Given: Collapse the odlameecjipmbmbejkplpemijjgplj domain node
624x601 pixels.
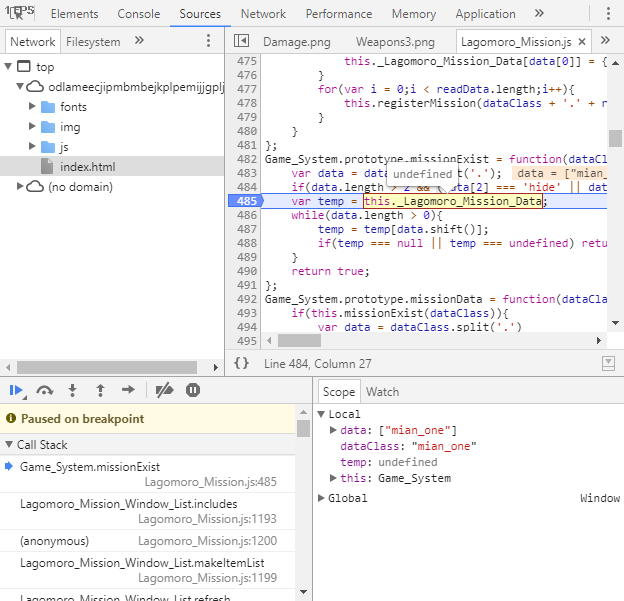Looking at the screenshot, I should click(20, 86).
